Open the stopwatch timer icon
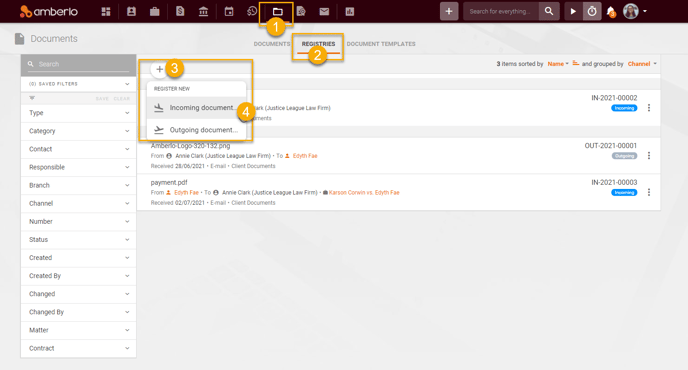 pyautogui.click(x=592, y=11)
